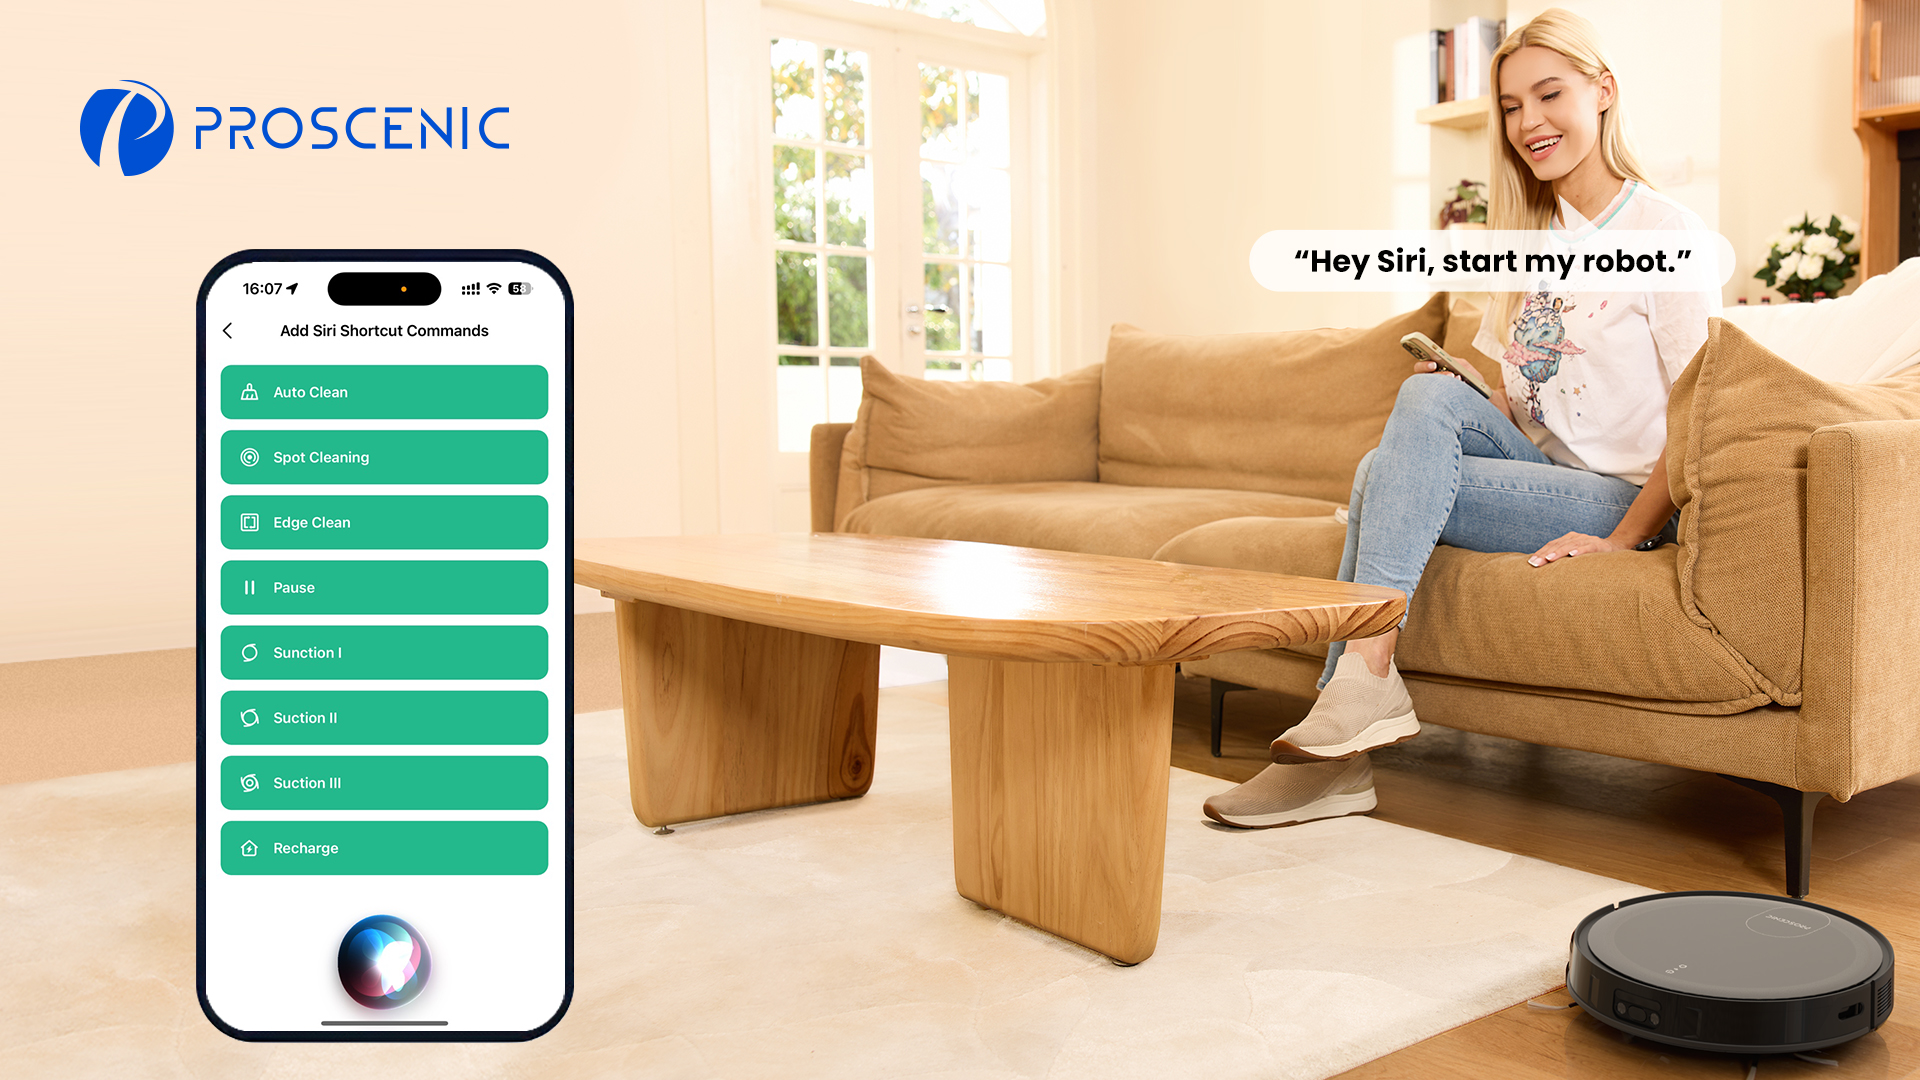
Task: Enable Auto Clean Siri shortcut
Action: click(x=382, y=392)
